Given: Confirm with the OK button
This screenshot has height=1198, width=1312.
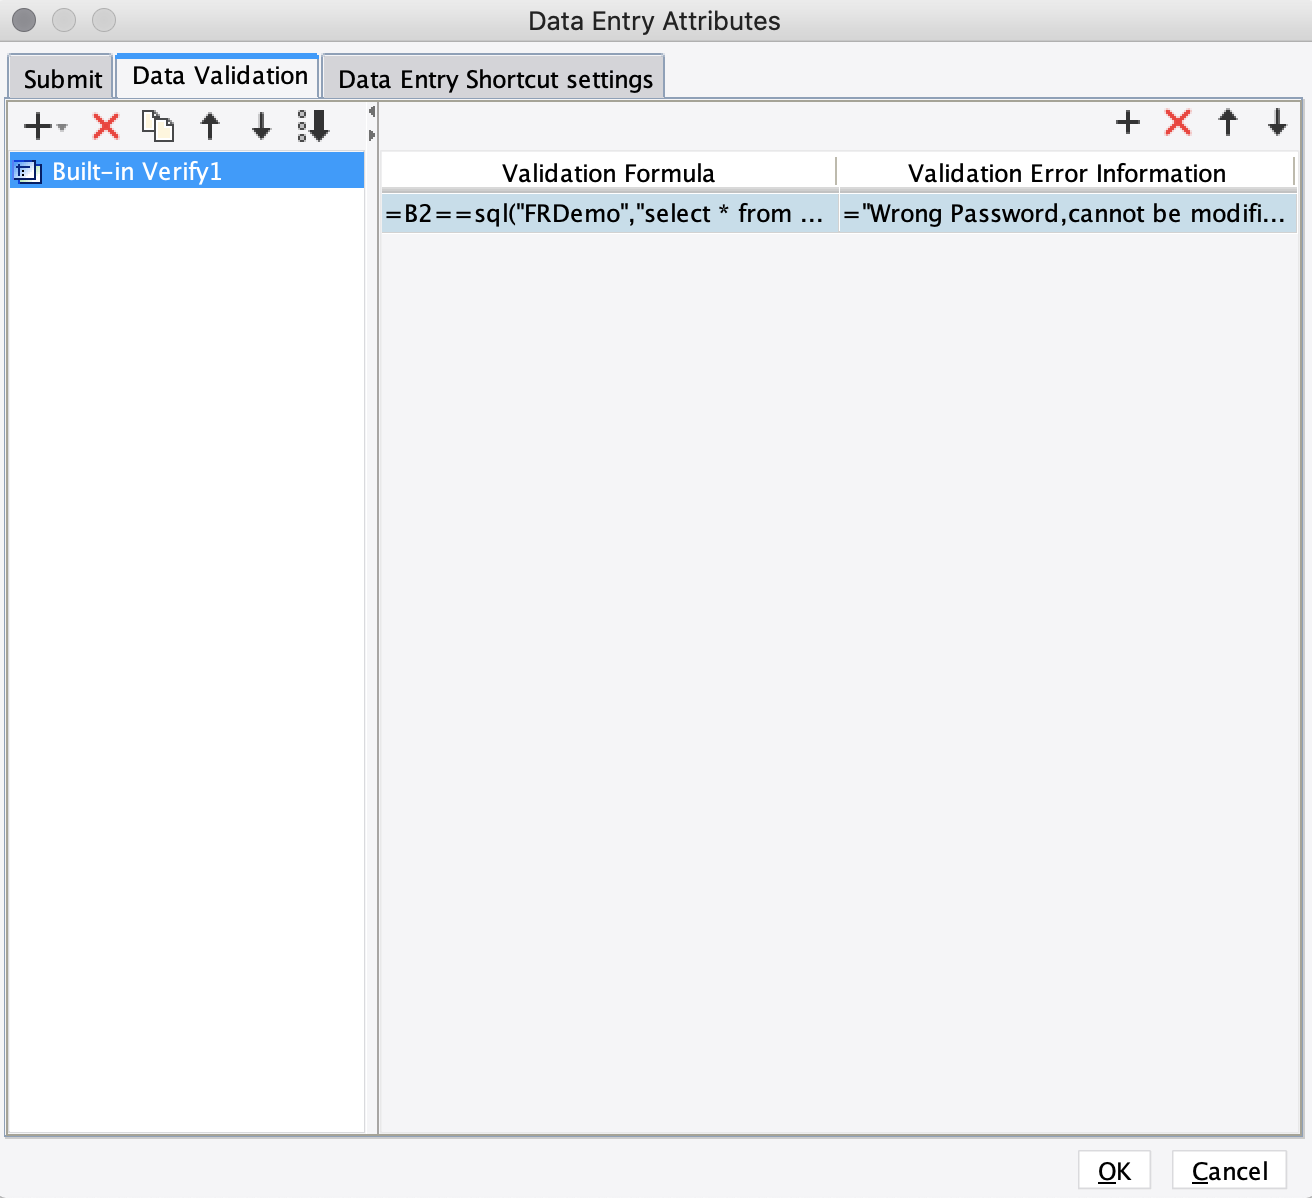Looking at the screenshot, I should 1114,1171.
